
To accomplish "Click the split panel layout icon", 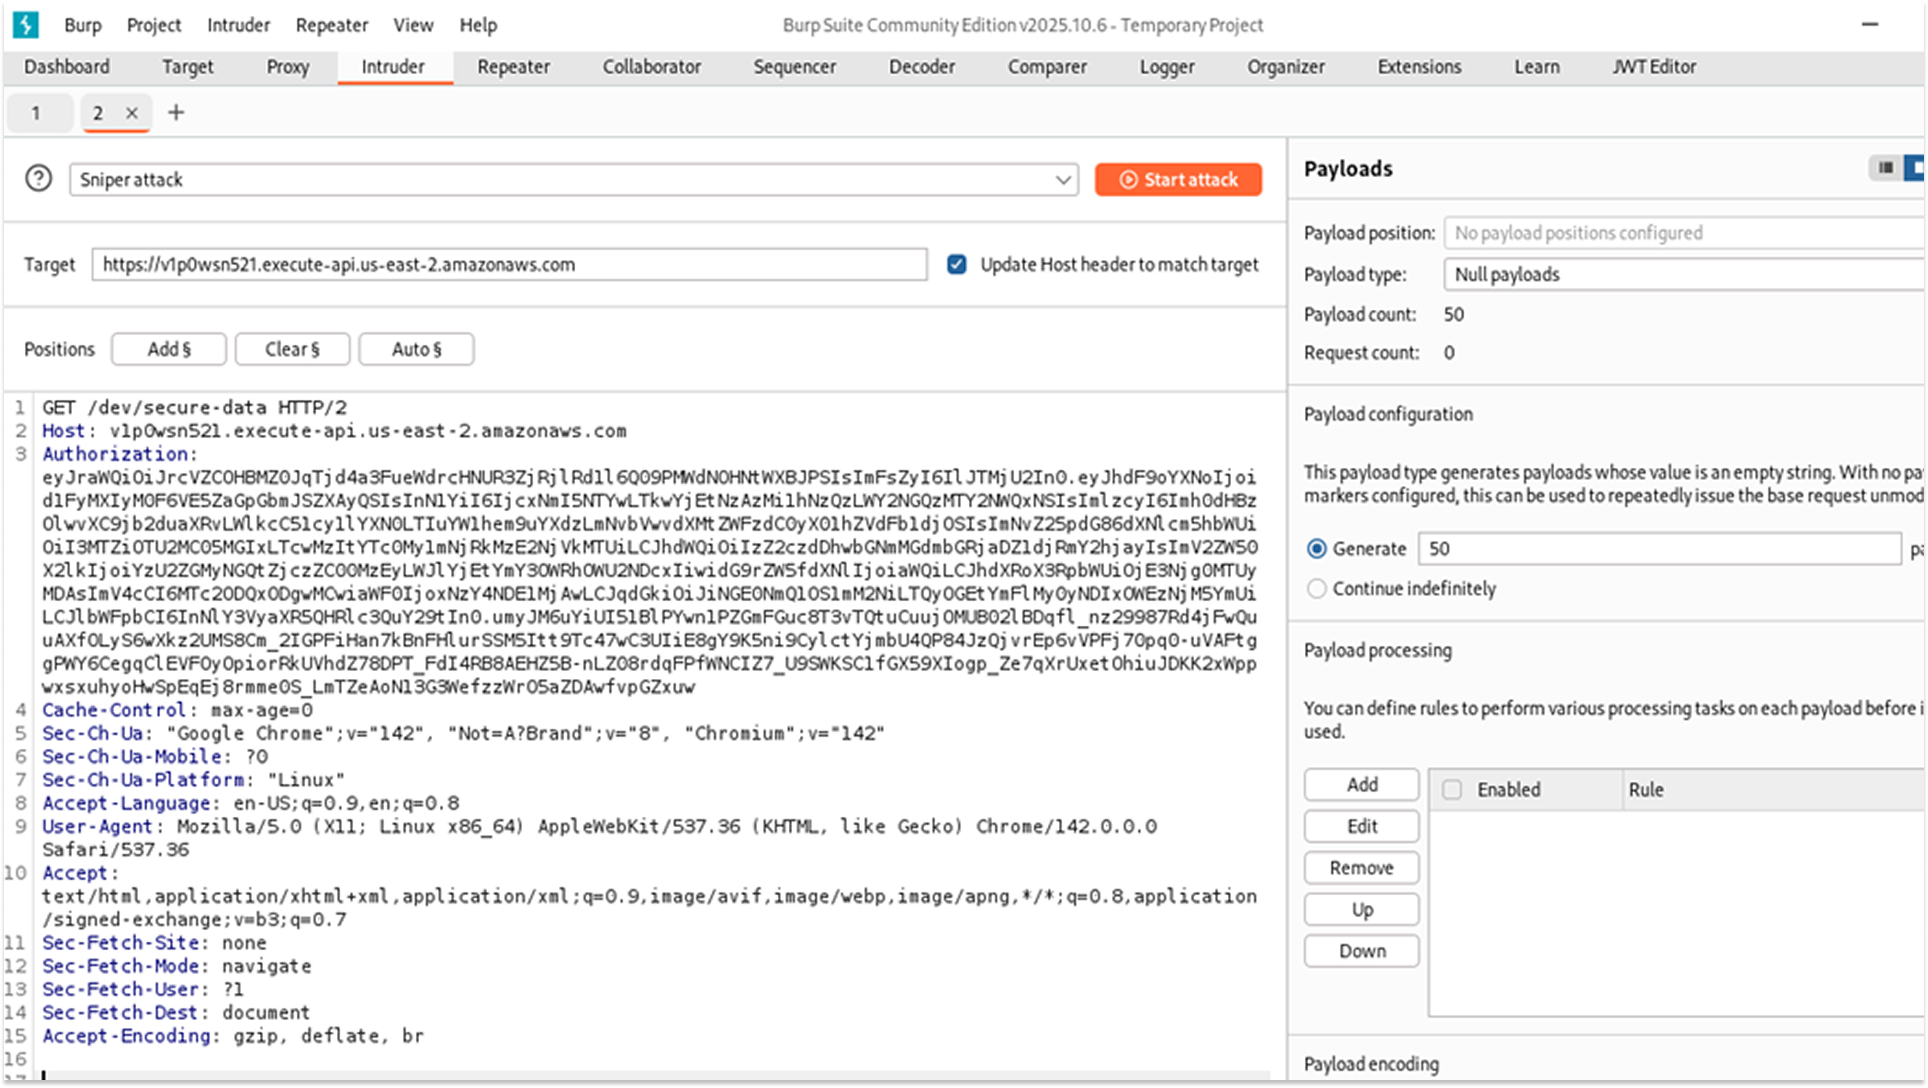I will coord(1883,168).
